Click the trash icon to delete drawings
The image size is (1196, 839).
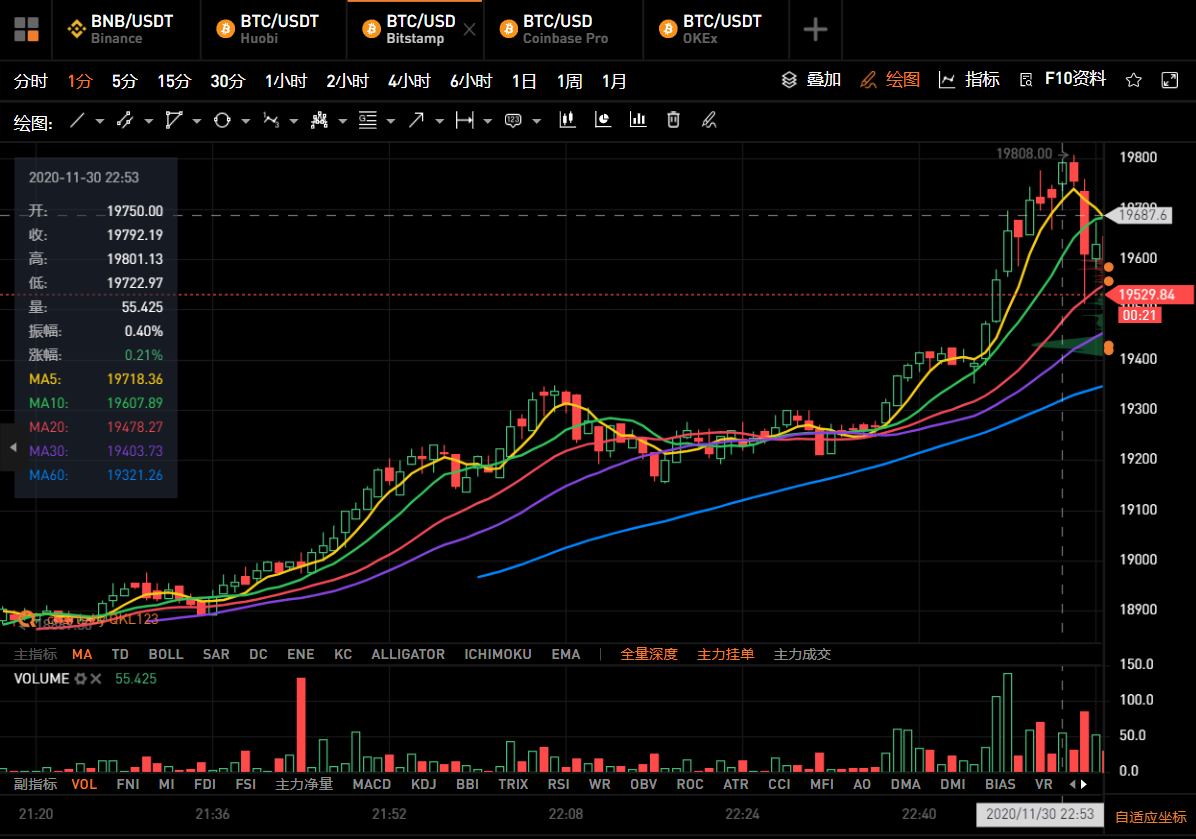[673, 121]
